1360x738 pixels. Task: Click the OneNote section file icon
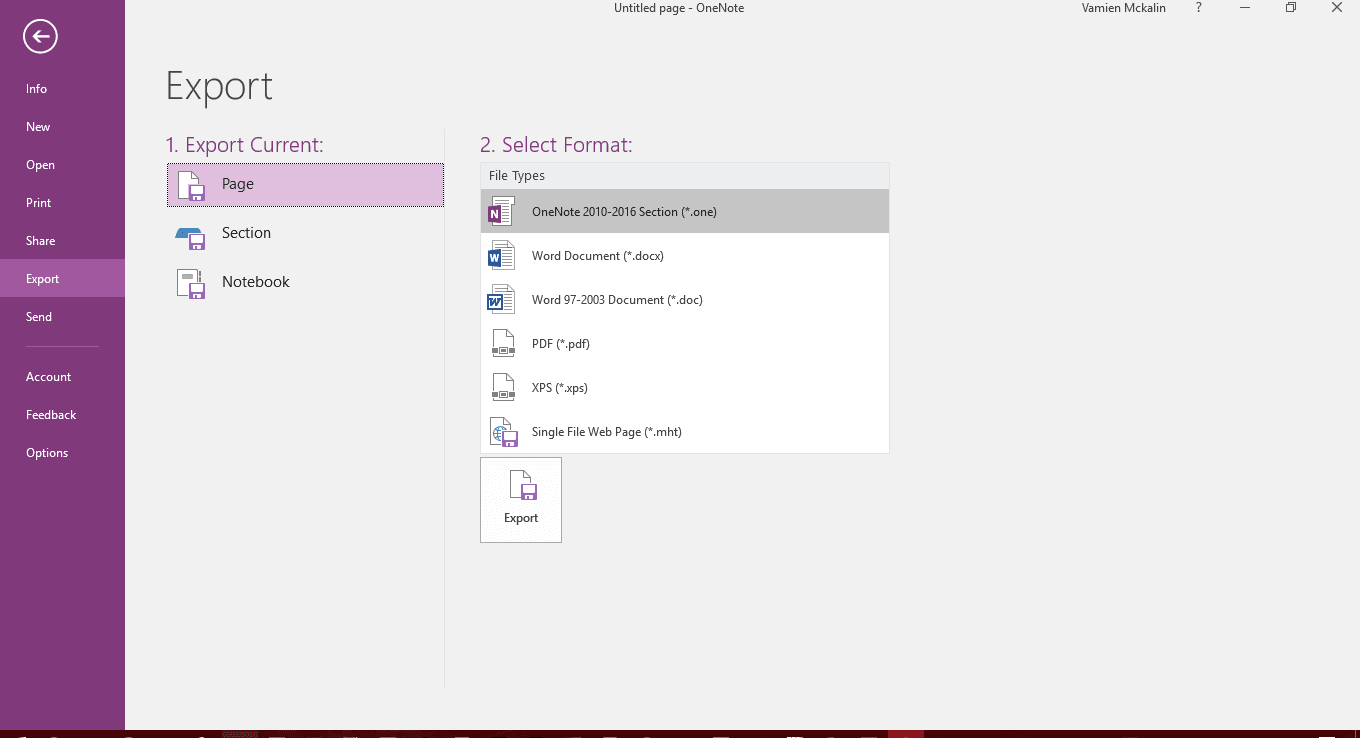tap(501, 212)
